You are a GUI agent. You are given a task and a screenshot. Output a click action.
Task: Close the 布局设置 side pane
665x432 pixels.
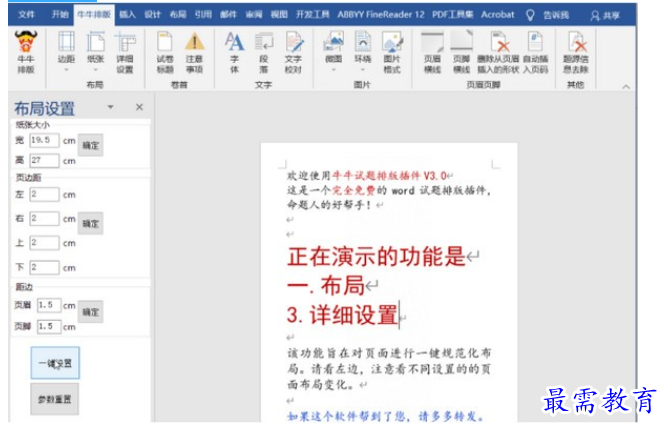click(139, 107)
